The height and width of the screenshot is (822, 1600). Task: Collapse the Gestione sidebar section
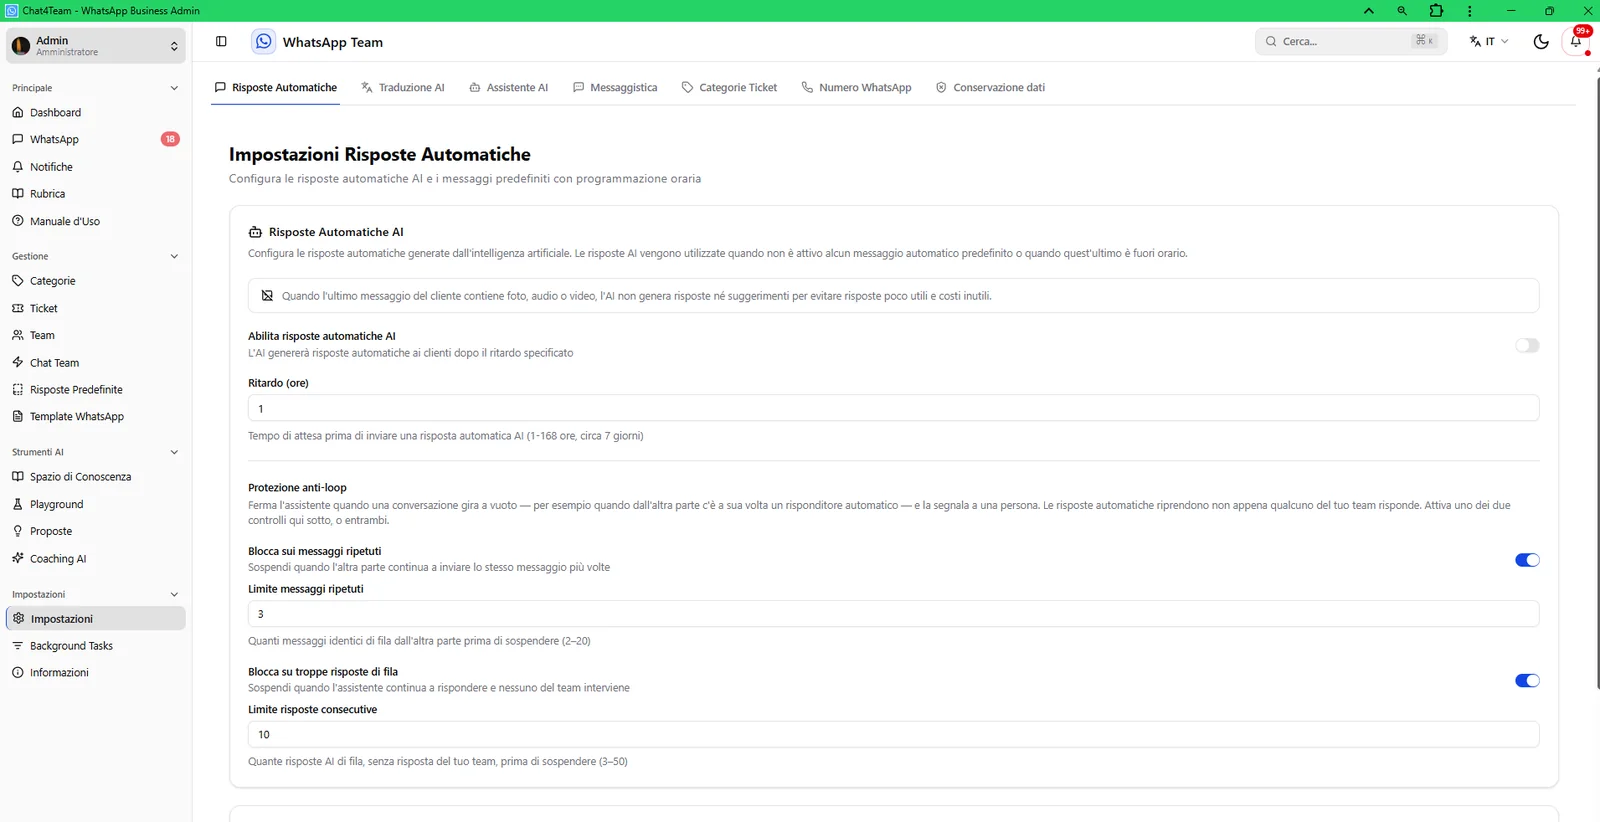pos(174,256)
